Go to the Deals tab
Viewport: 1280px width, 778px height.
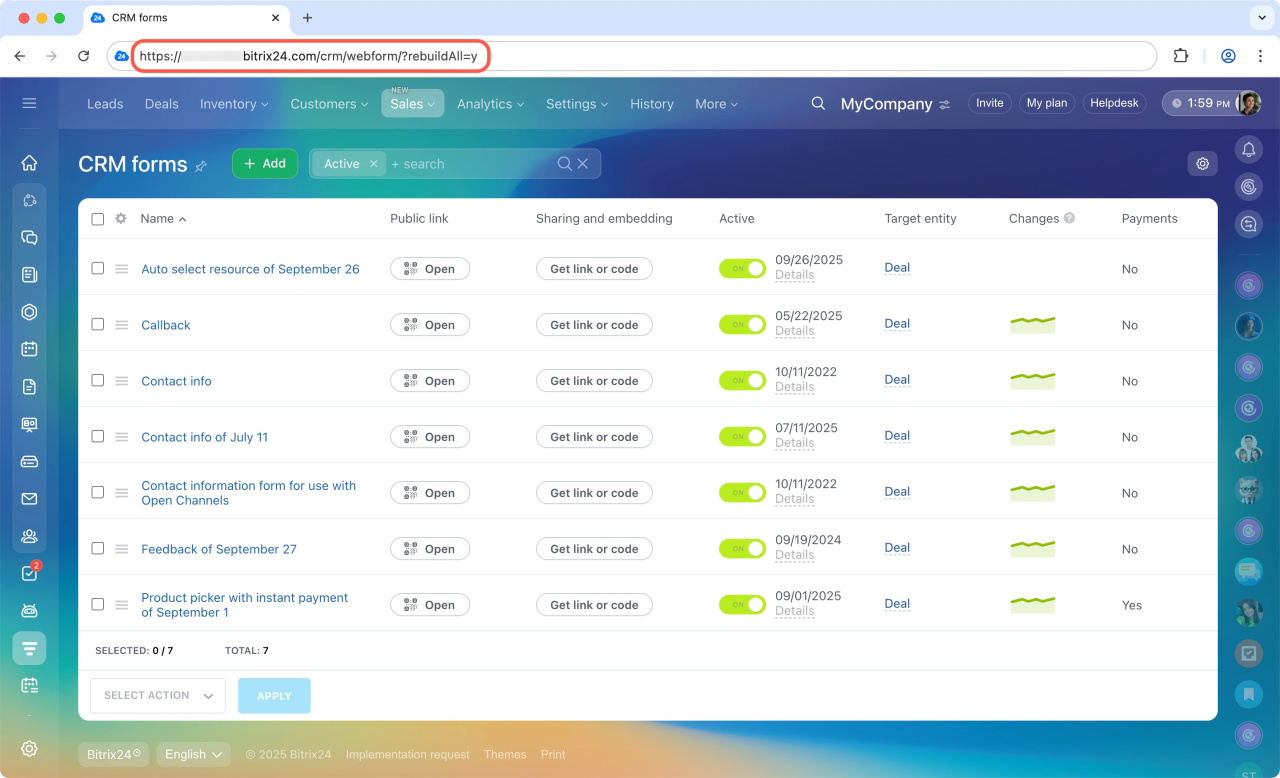161,104
